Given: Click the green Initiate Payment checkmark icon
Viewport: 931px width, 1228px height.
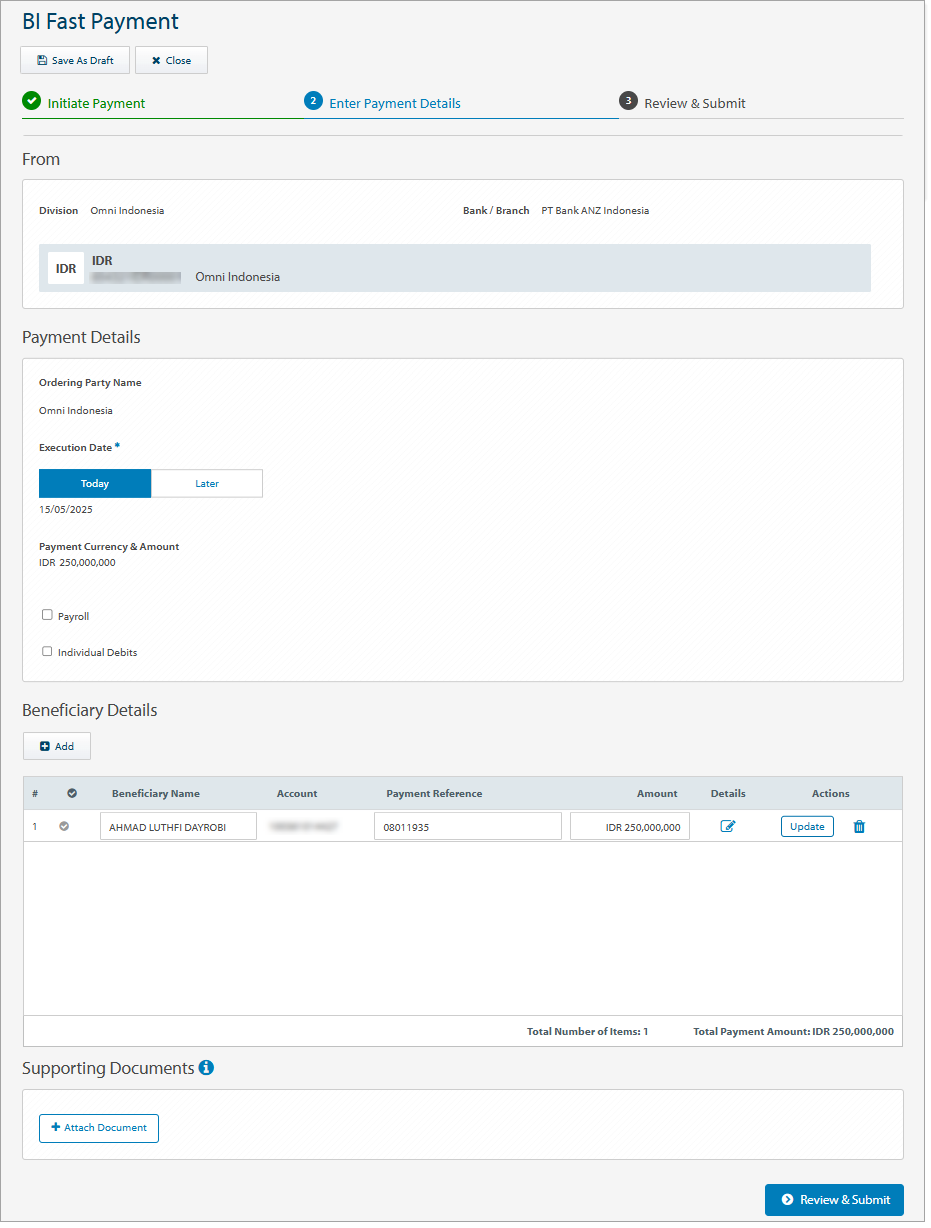Looking at the screenshot, I should click(31, 101).
